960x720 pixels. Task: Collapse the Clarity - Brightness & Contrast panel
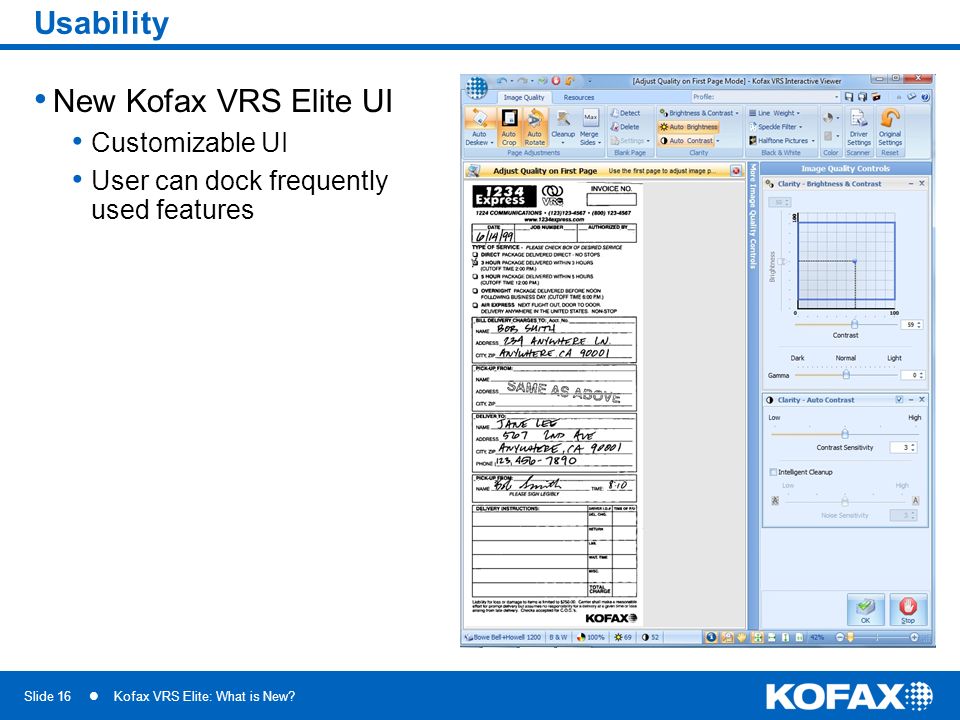(x=910, y=184)
